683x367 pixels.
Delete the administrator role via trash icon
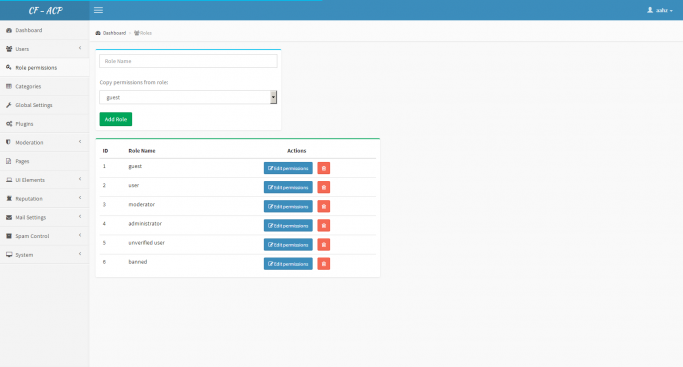pos(324,226)
